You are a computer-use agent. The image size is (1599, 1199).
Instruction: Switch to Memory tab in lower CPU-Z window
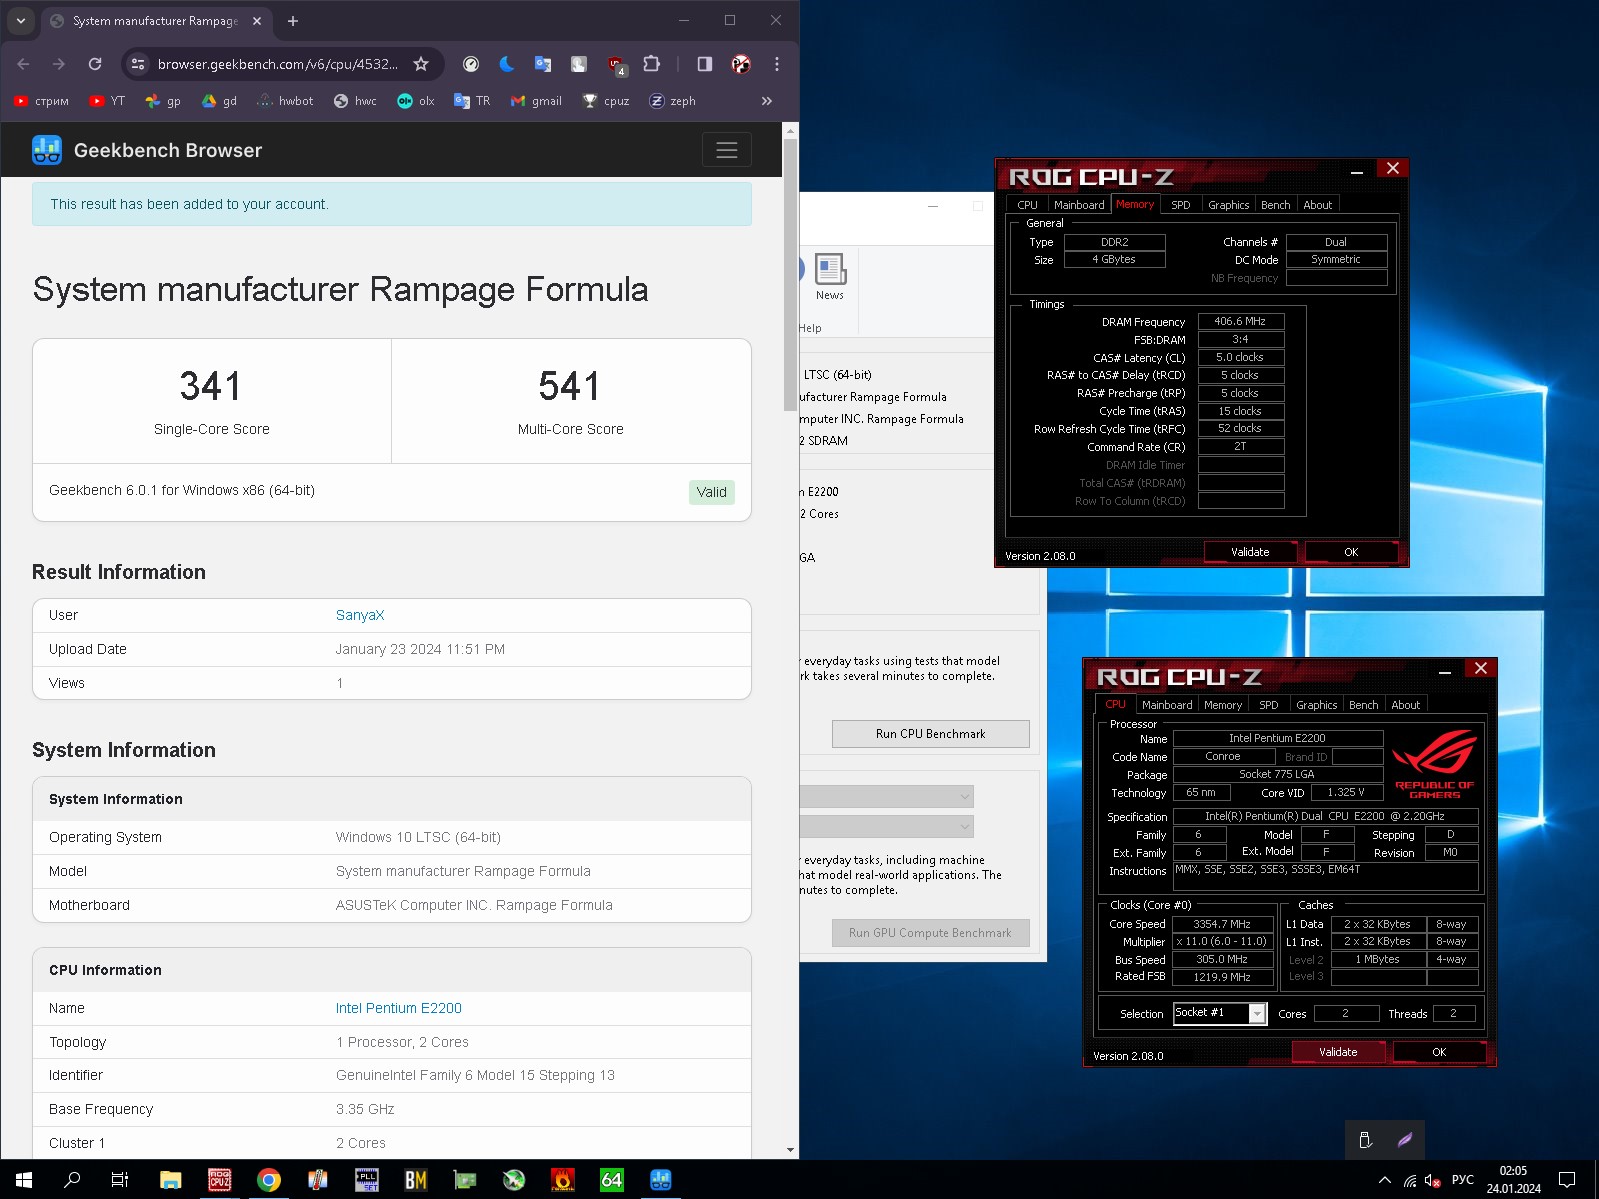[x=1223, y=704]
